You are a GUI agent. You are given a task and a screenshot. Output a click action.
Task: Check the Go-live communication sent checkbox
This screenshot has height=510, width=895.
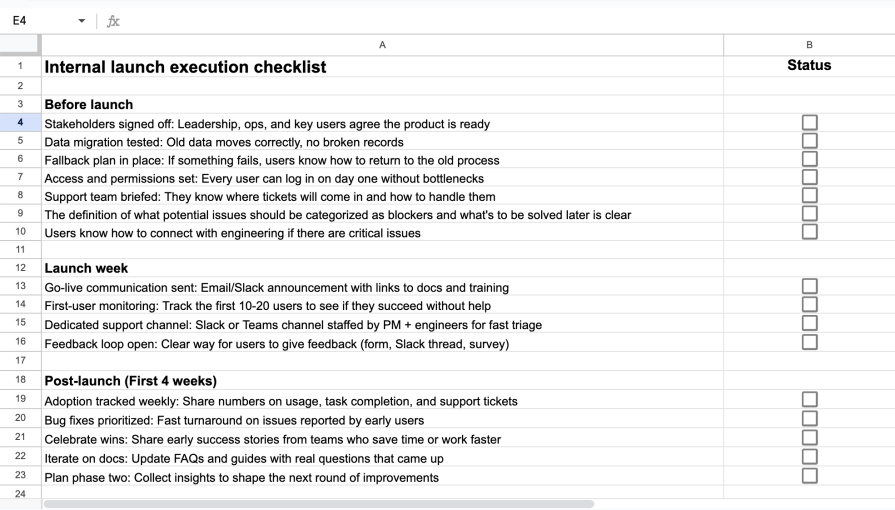click(810, 287)
